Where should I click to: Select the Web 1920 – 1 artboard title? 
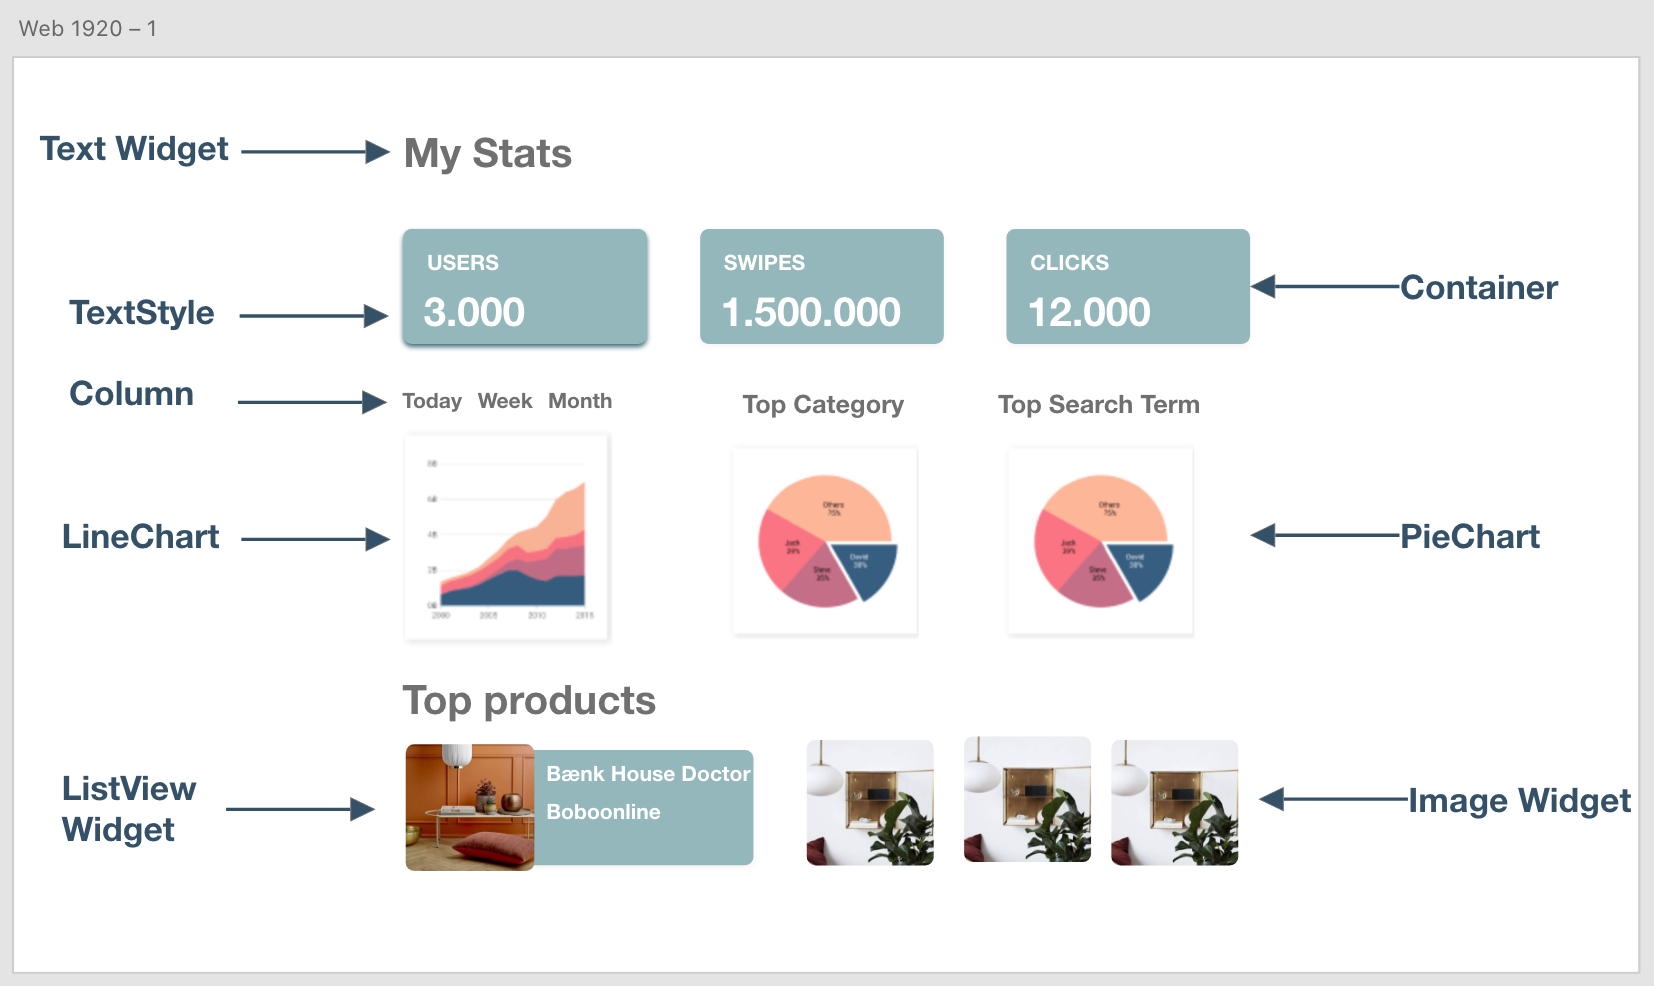click(88, 28)
